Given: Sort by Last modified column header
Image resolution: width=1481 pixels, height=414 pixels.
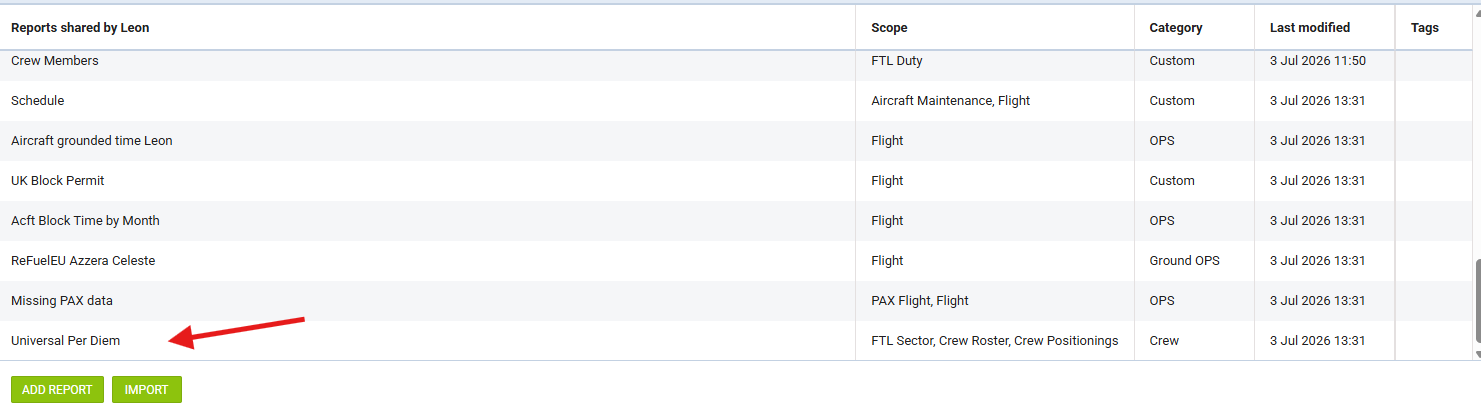Looking at the screenshot, I should click(x=1310, y=28).
